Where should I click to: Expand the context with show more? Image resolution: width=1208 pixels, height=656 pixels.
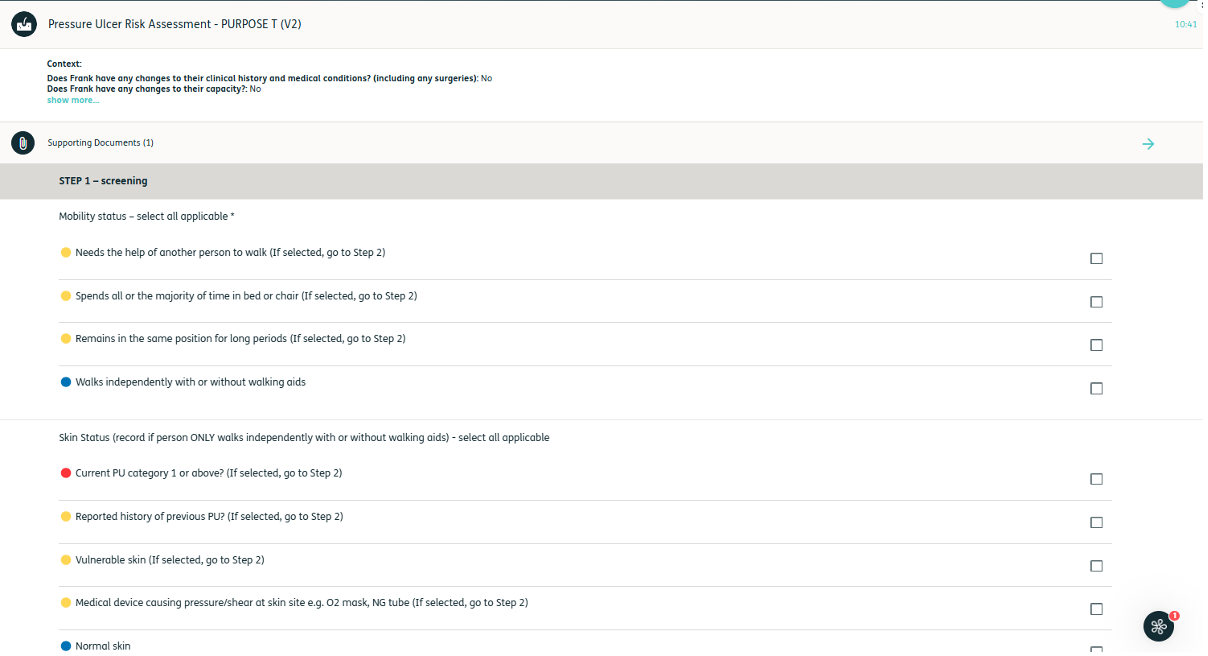(72, 99)
